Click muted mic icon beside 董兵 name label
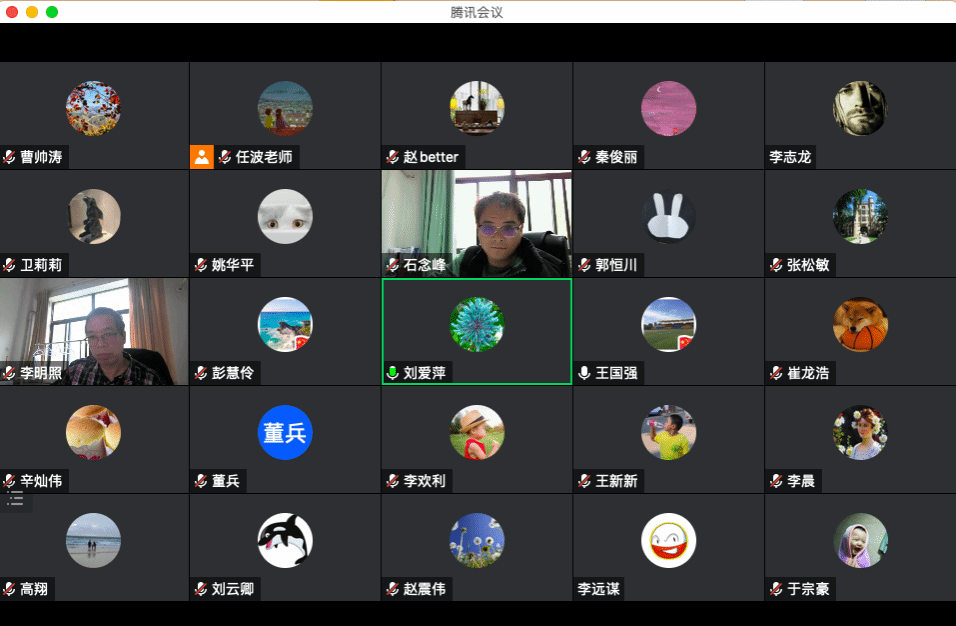This screenshot has height=626, width=956. tap(201, 481)
